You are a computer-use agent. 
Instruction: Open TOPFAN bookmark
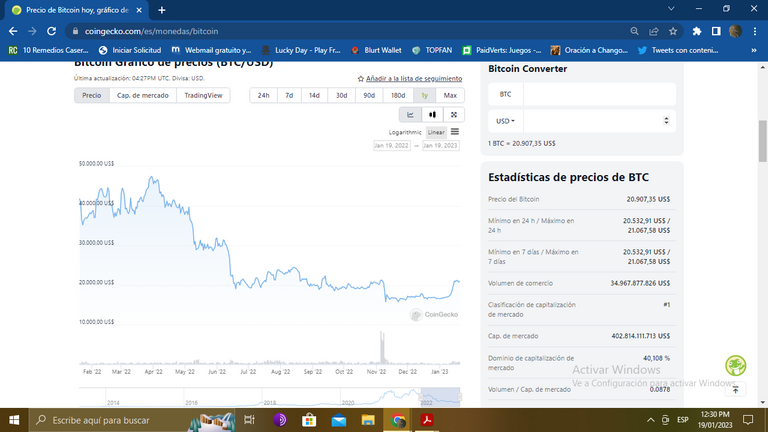point(432,50)
